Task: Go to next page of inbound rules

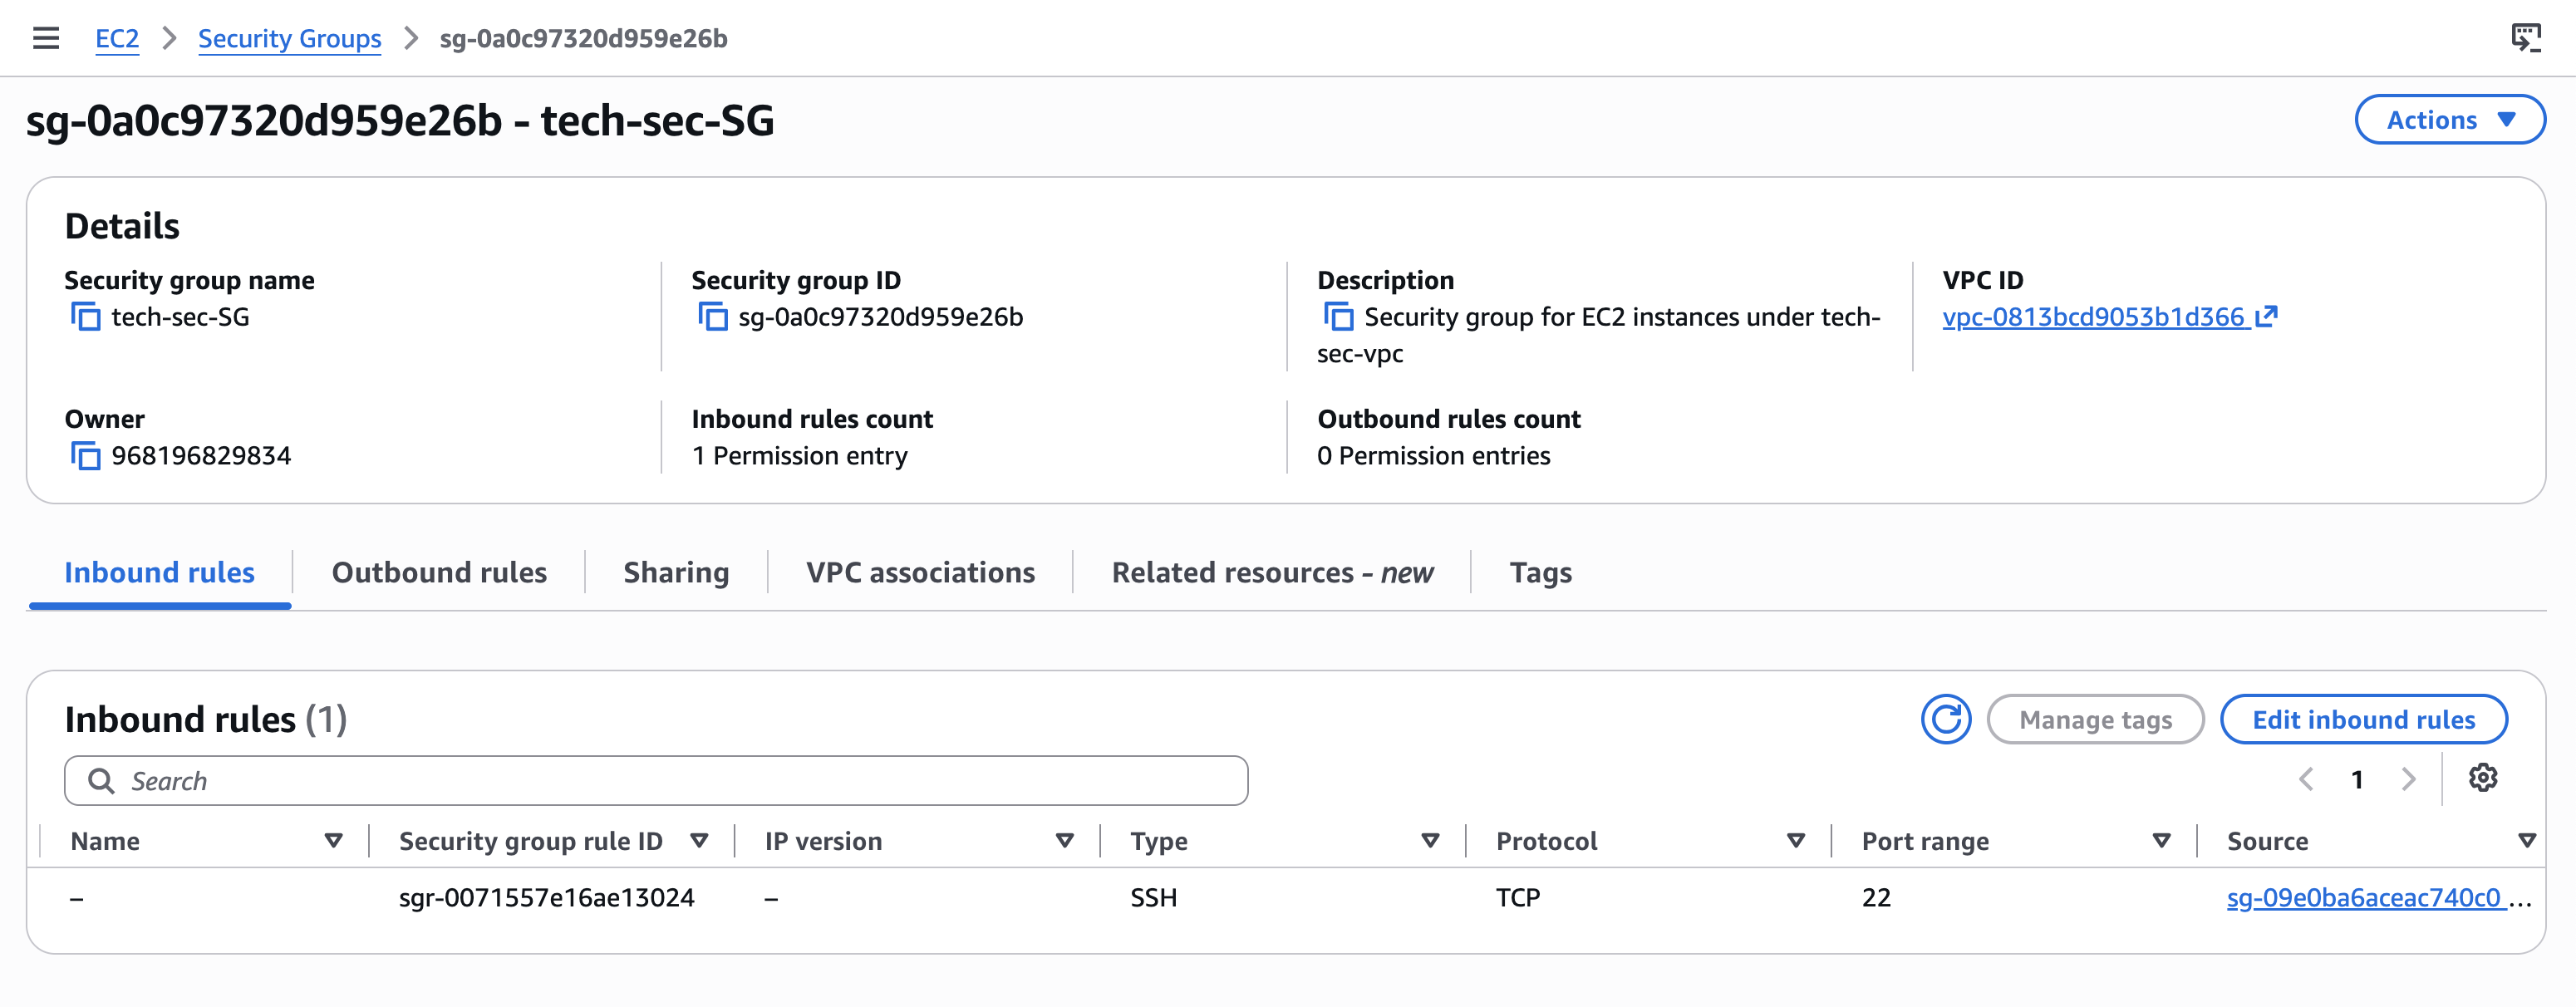Action: pos(2408,779)
